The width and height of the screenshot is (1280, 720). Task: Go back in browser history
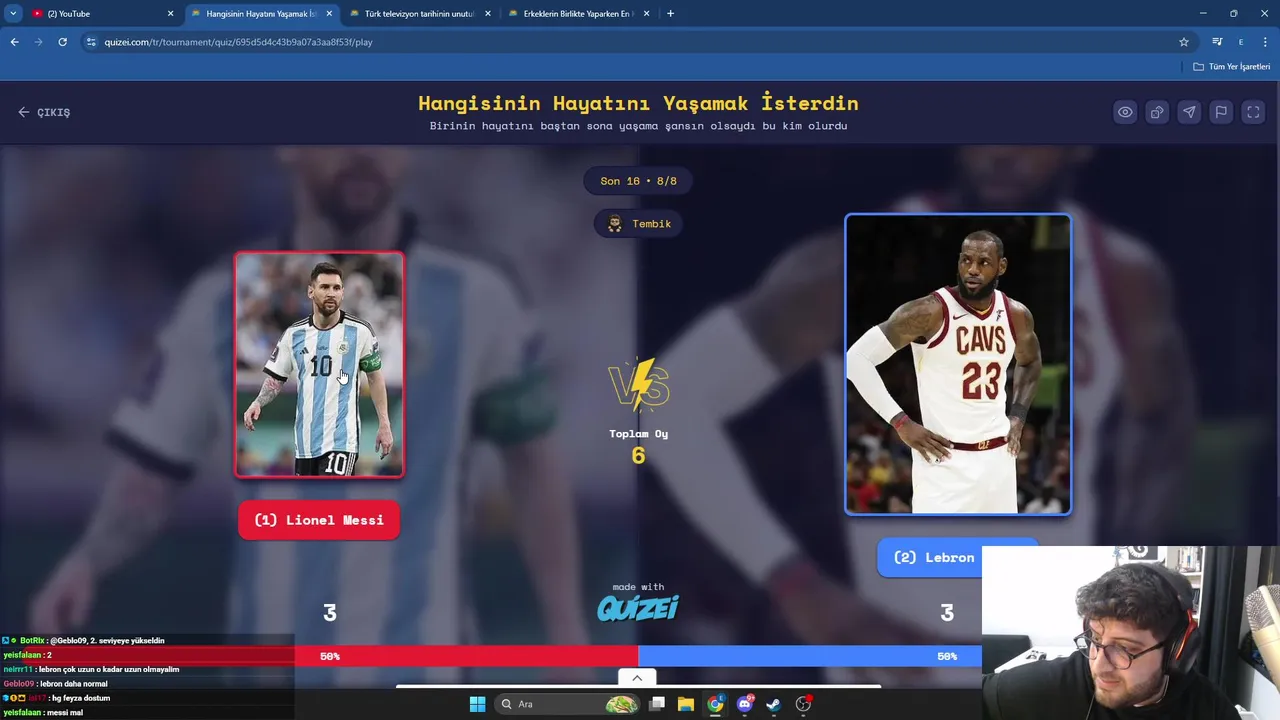pos(14,42)
